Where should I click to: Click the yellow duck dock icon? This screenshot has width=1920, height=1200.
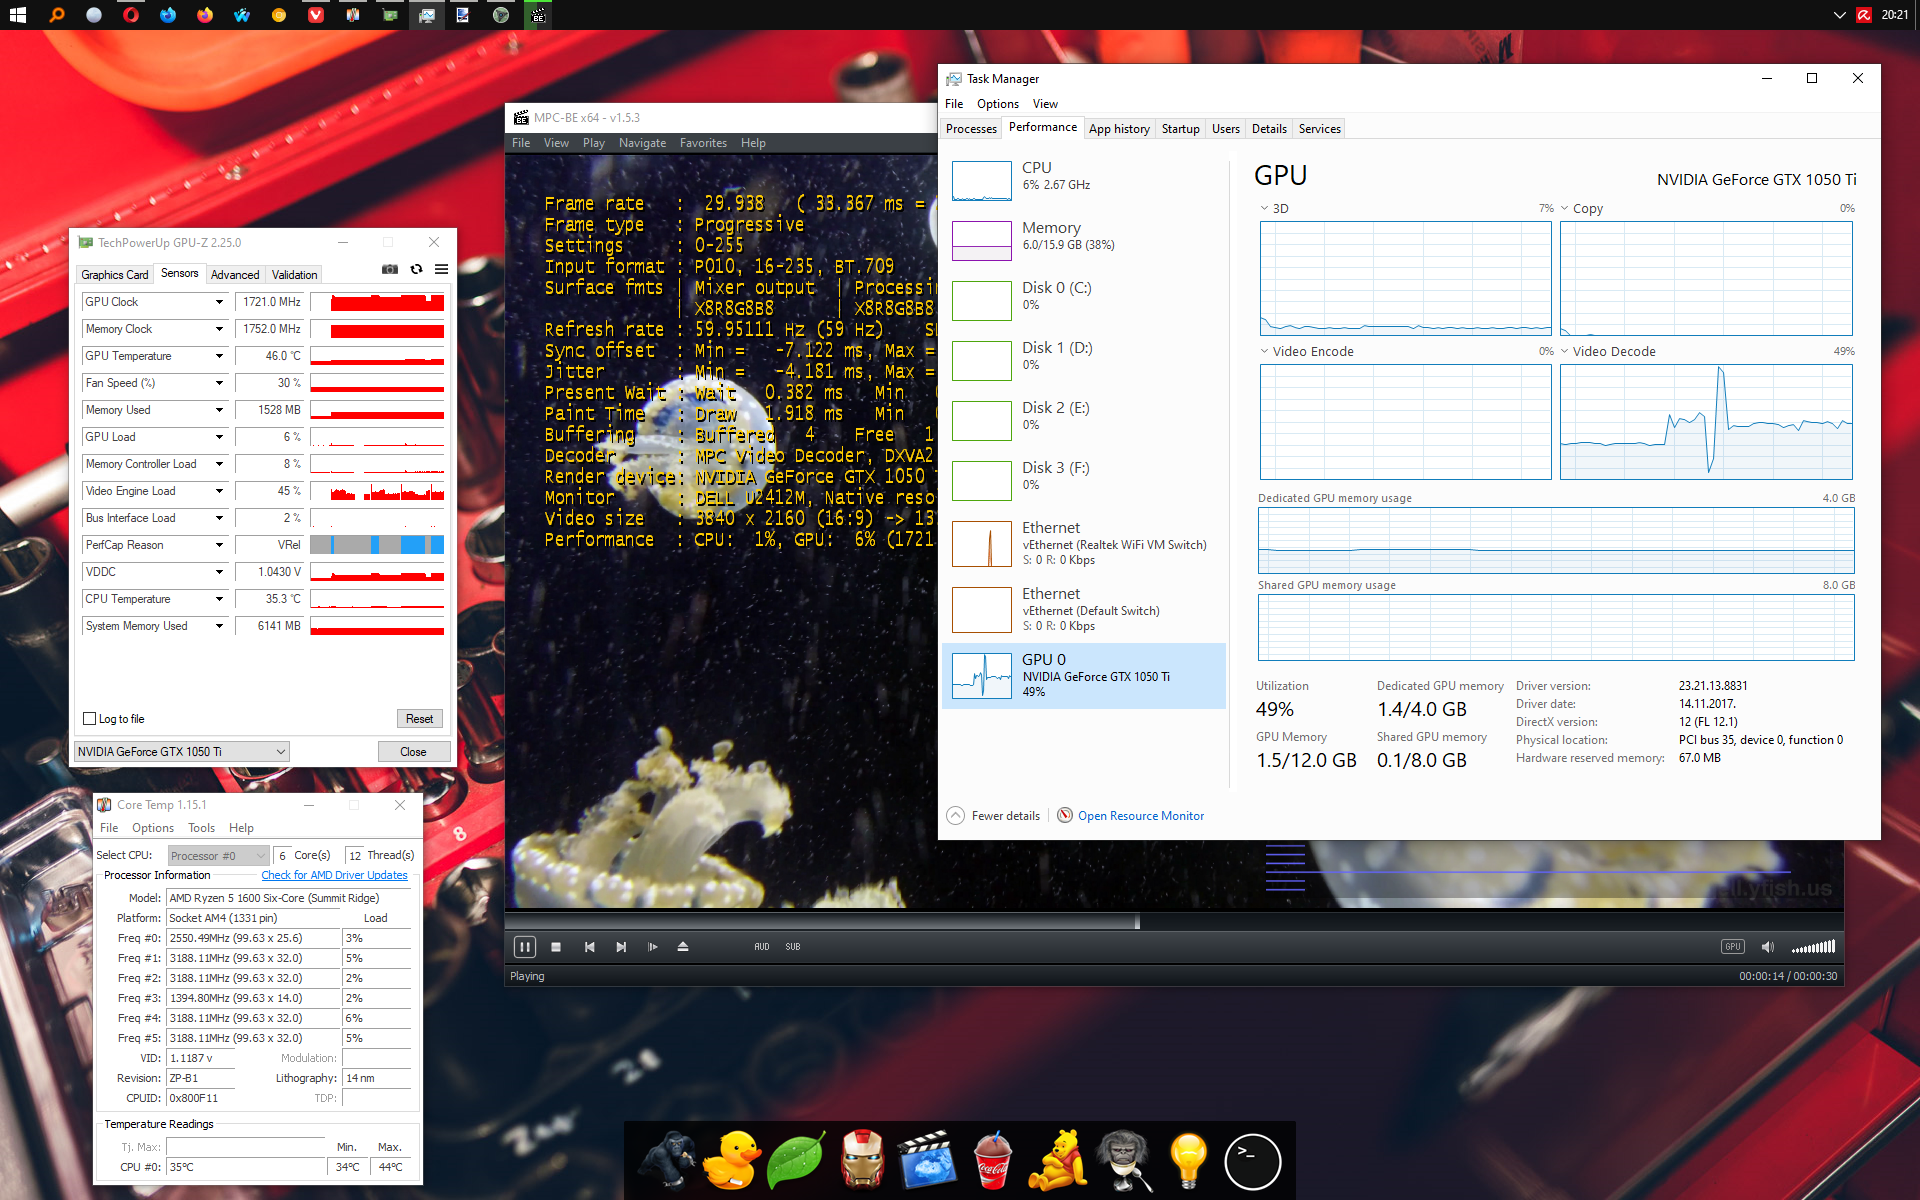[730, 1160]
